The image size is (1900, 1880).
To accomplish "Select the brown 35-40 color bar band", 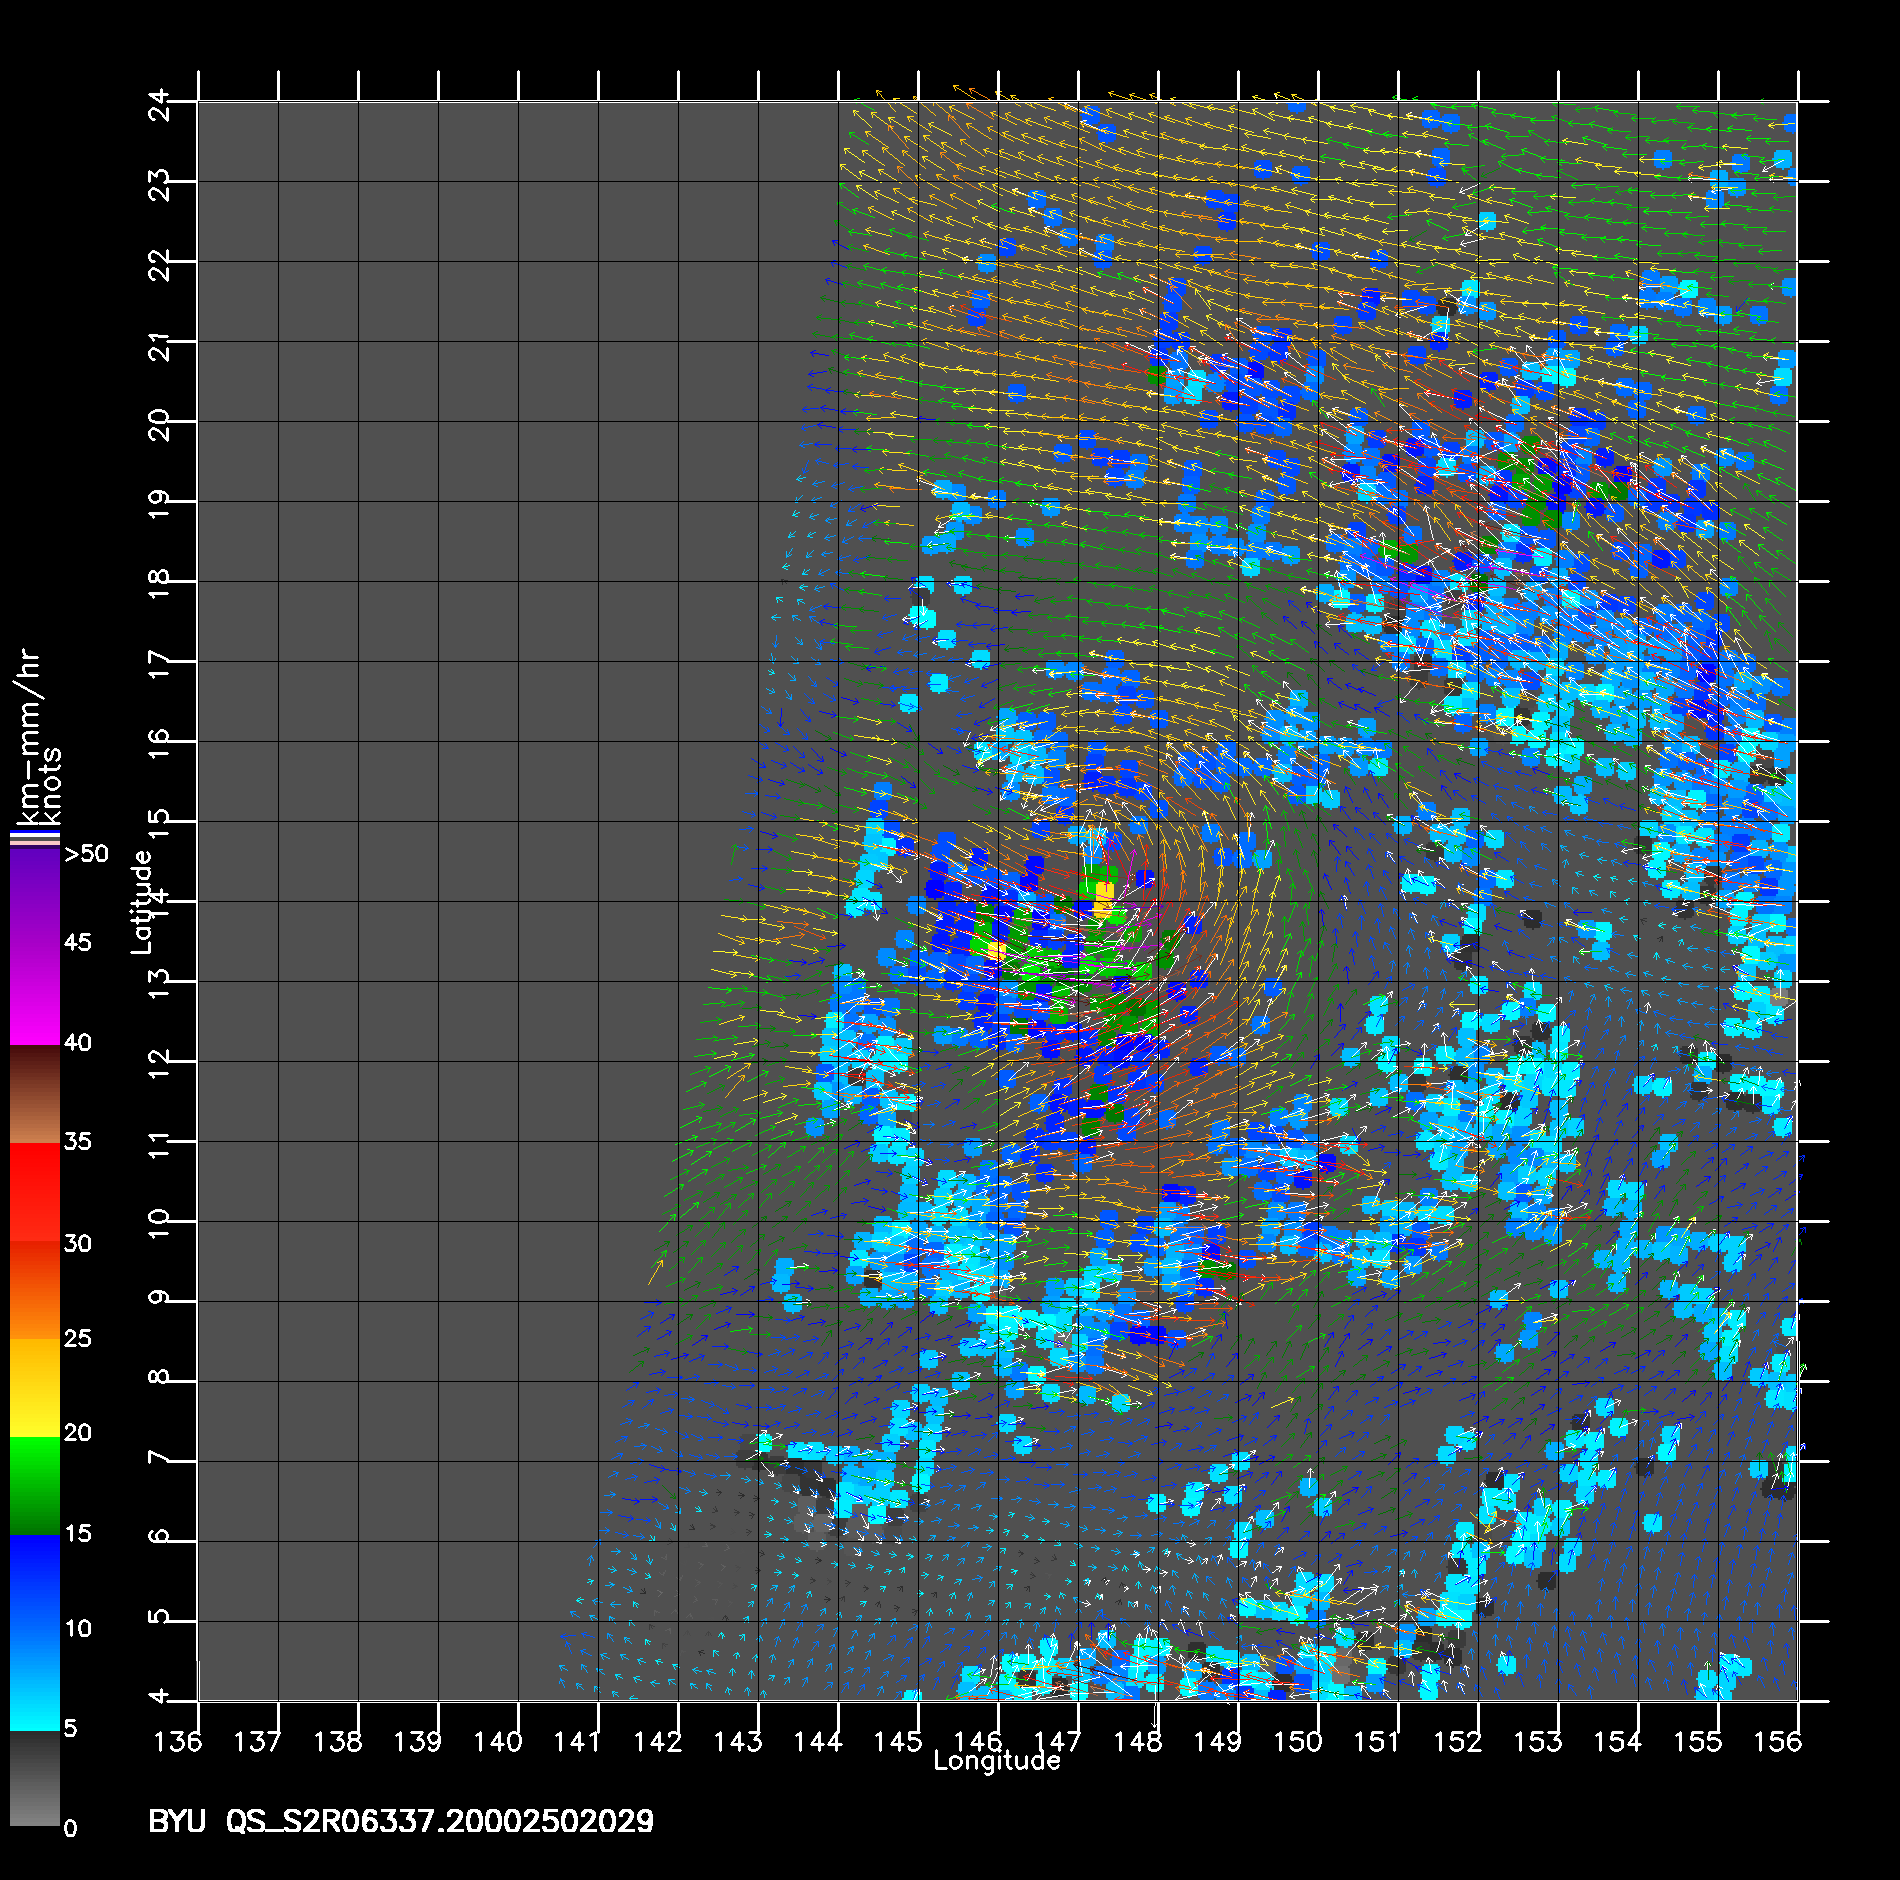I will [34, 1094].
